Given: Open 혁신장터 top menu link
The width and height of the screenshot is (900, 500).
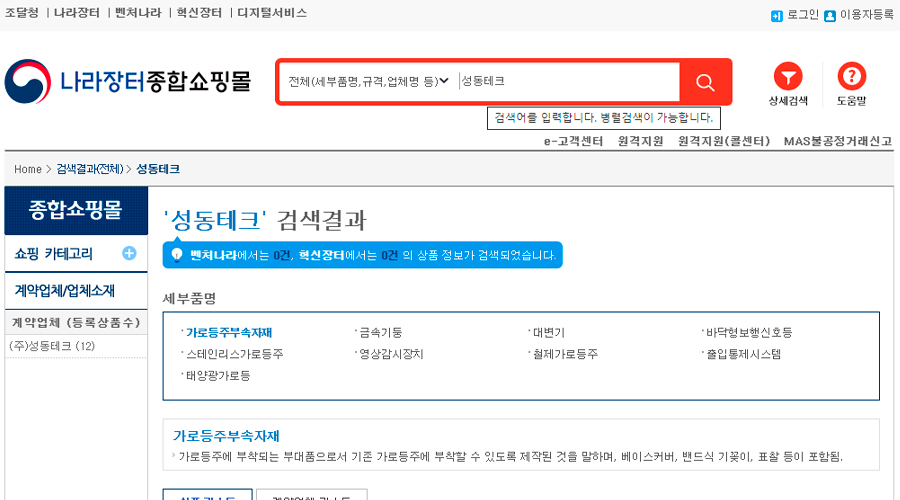Looking at the screenshot, I should coord(199,13).
